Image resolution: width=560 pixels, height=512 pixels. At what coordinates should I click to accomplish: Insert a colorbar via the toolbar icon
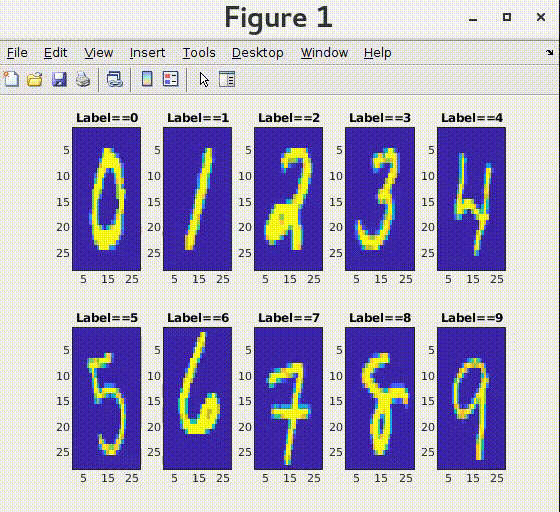[x=147, y=79]
